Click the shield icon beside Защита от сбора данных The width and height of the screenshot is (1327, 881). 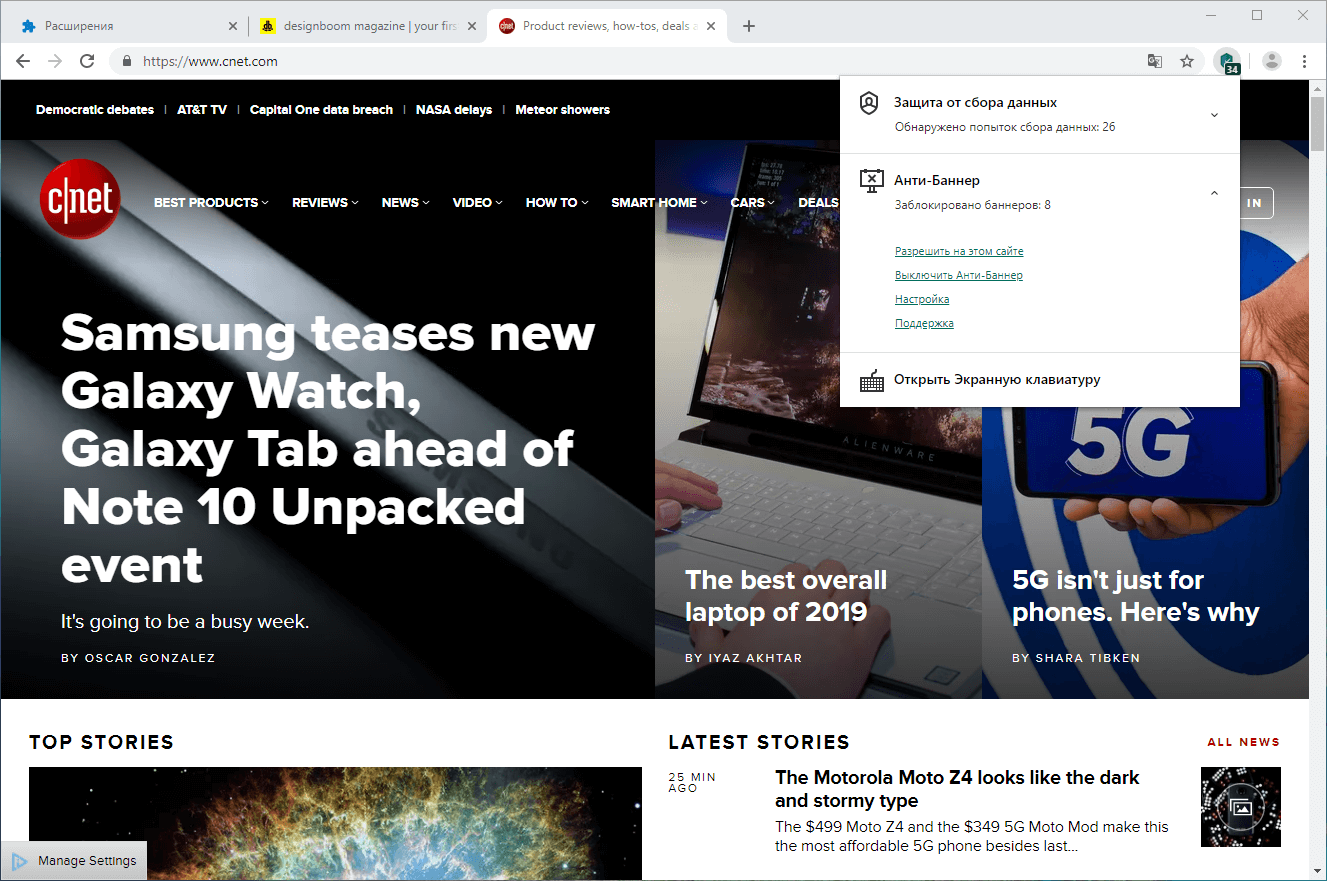[869, 103]
